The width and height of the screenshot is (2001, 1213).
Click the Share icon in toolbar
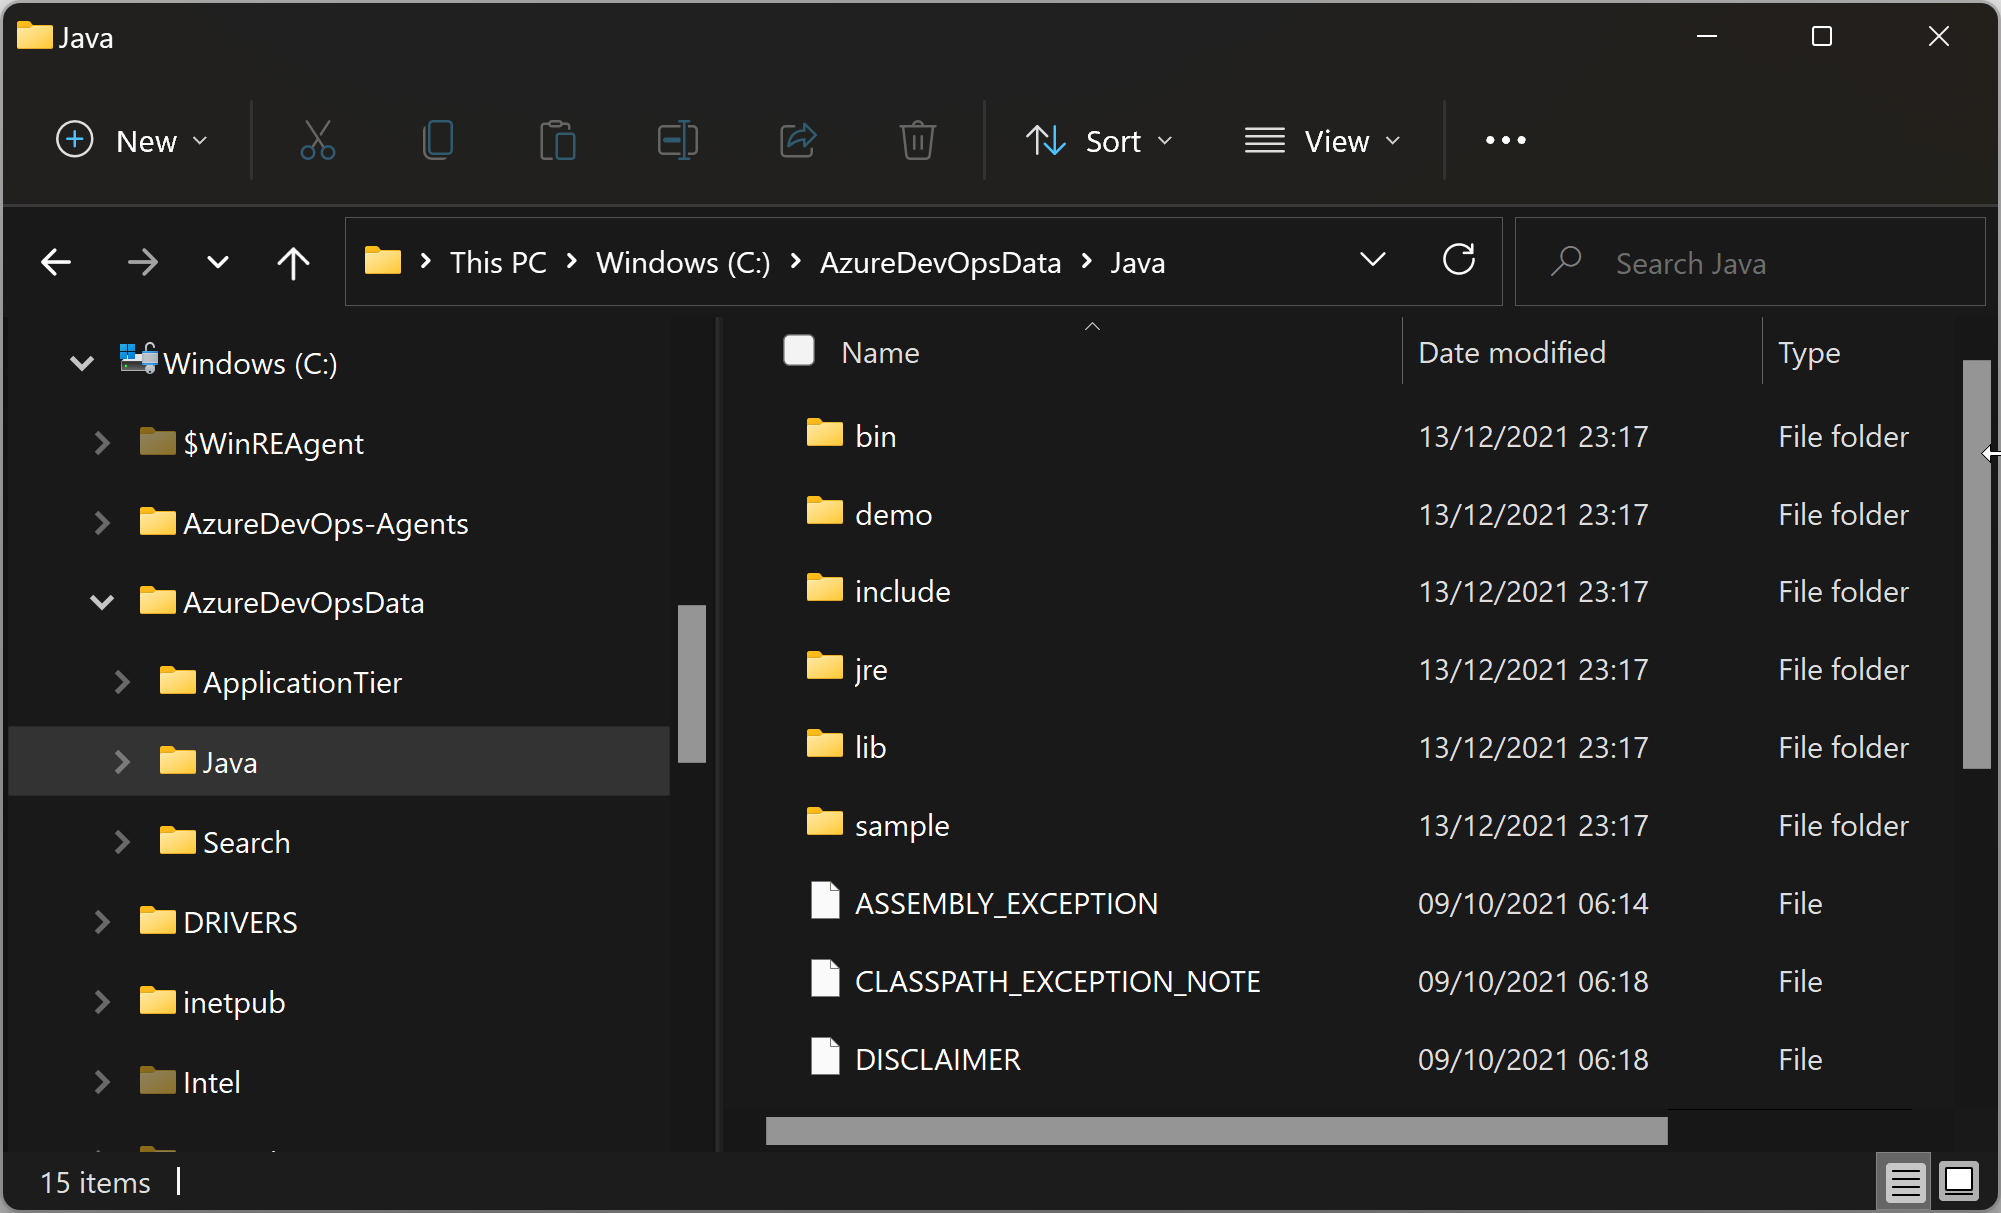[x=798, y=141]
